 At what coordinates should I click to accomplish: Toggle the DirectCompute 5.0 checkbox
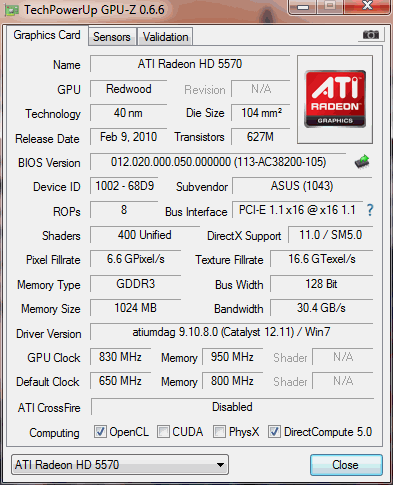pos(274,432)
